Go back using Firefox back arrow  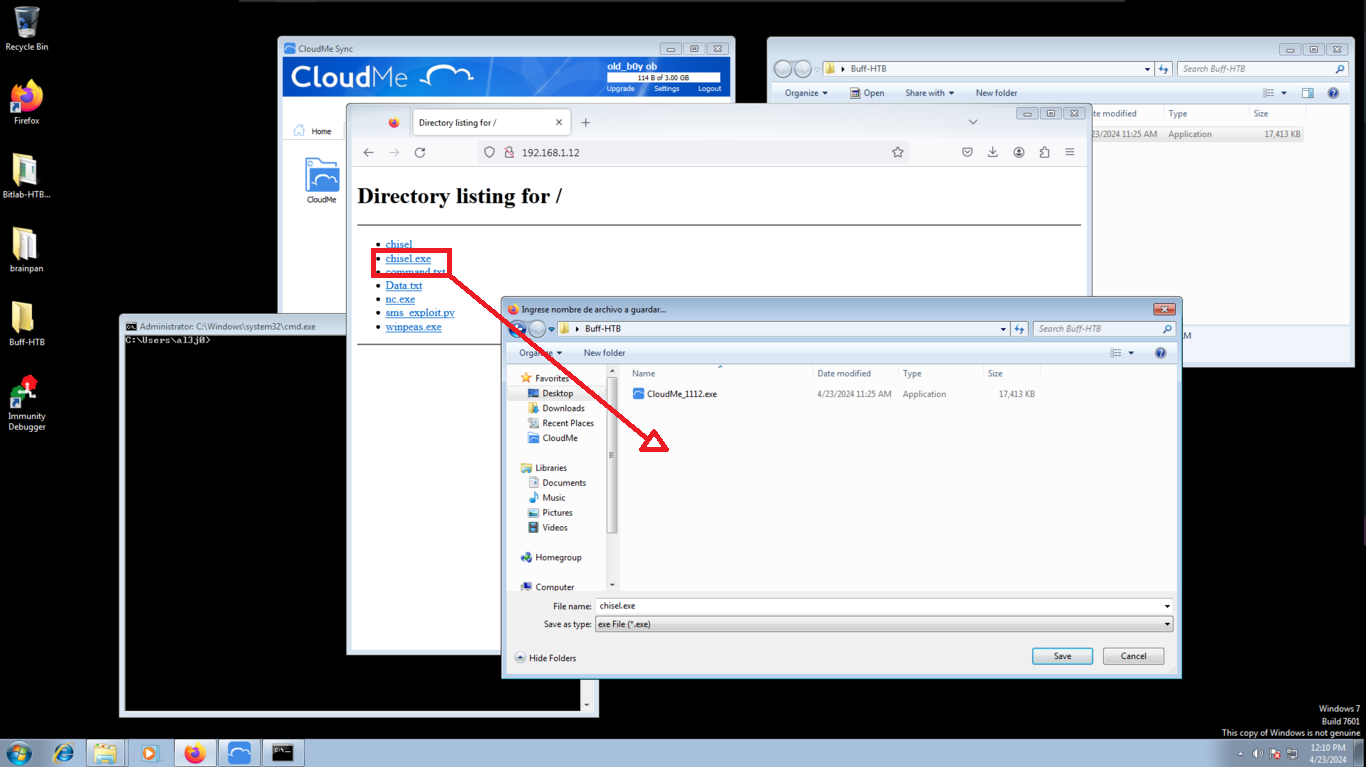(369, 152)
